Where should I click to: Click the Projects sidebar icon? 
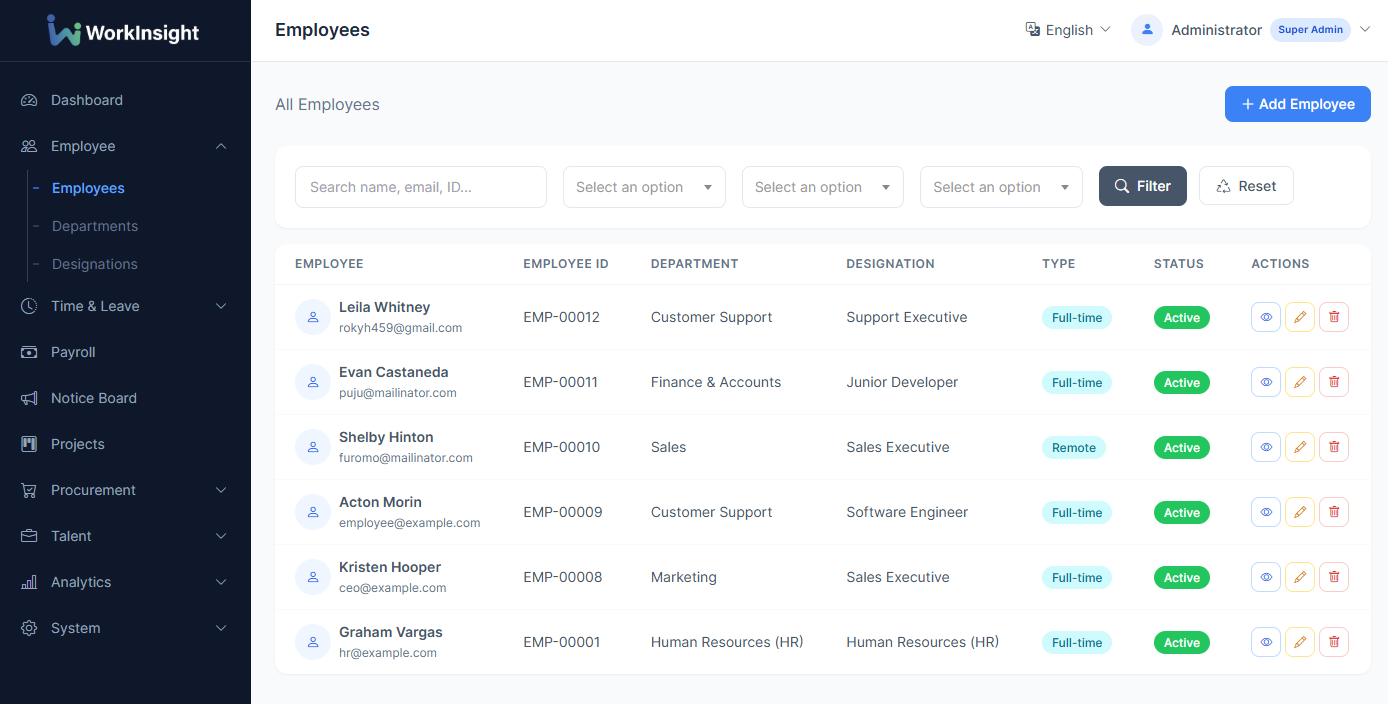(x=27, y=444)
